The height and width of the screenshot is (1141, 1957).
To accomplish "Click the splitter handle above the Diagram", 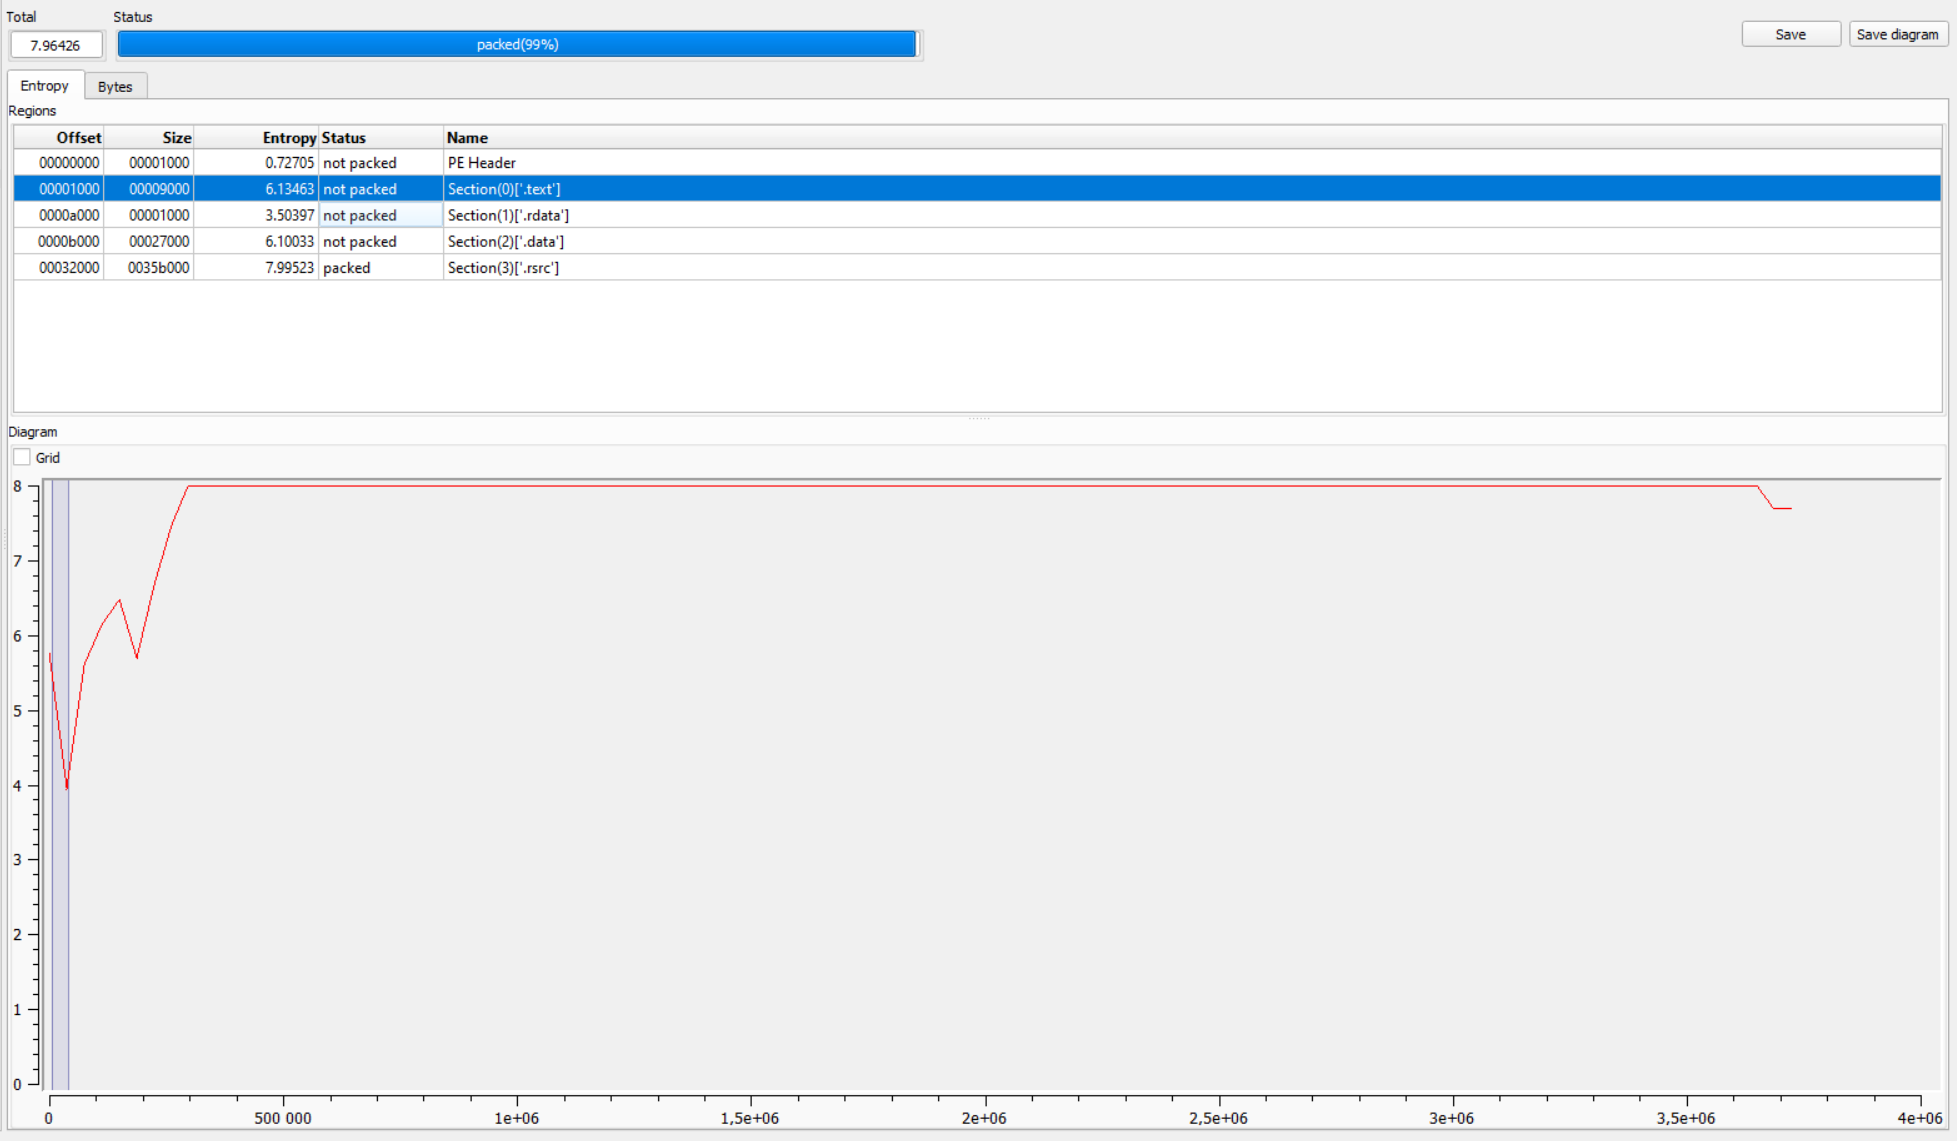I will coord(978,418).
